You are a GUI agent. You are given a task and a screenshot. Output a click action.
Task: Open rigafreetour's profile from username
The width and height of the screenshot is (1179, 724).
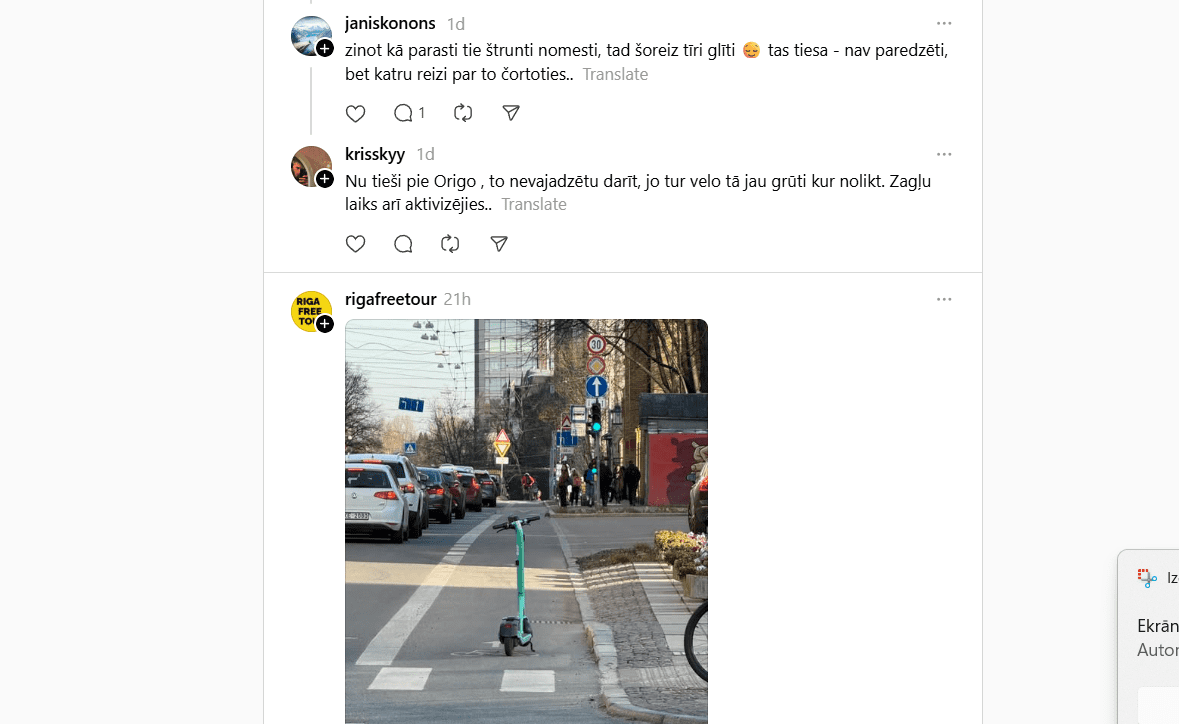(390, 299)
